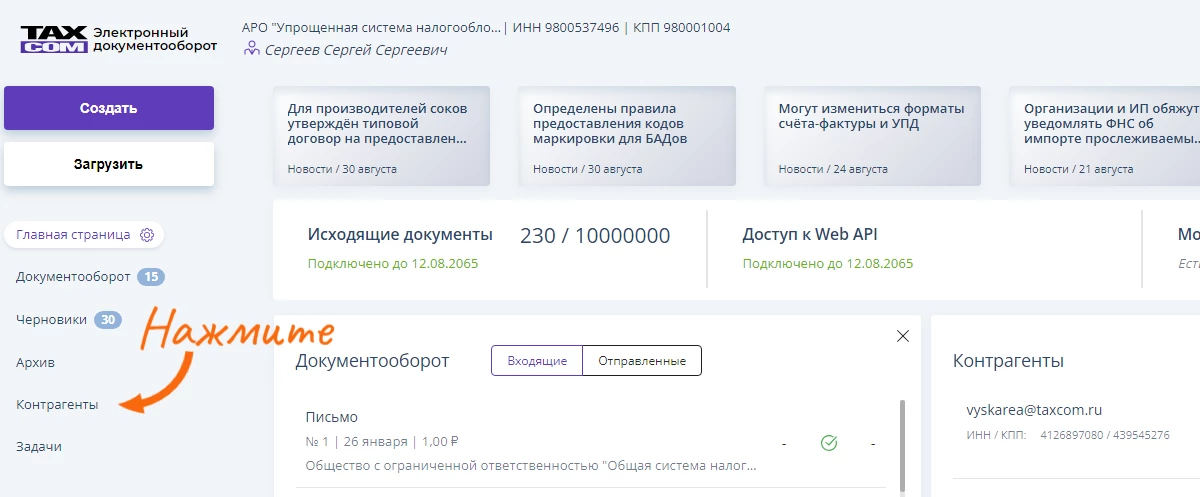This screenshot has width=1200, height=497.
Task: Open Контрагенты in the sidebar
Action: click(x=57, y=405)
